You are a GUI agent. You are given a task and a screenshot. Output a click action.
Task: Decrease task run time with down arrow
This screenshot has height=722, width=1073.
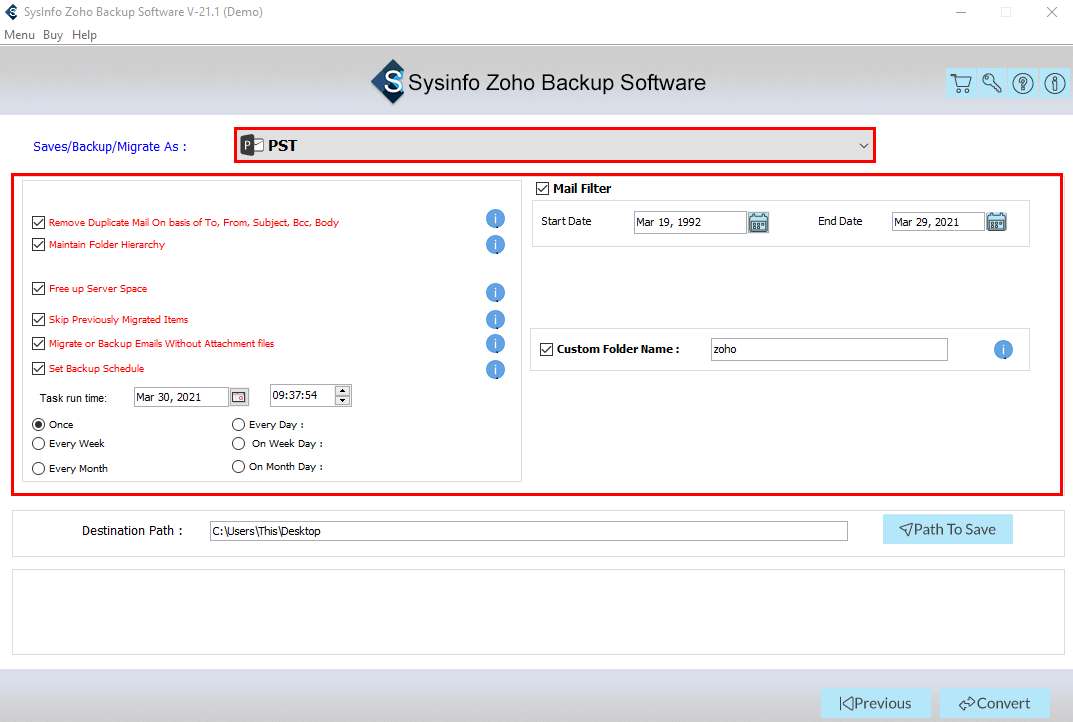coord(342,400)
